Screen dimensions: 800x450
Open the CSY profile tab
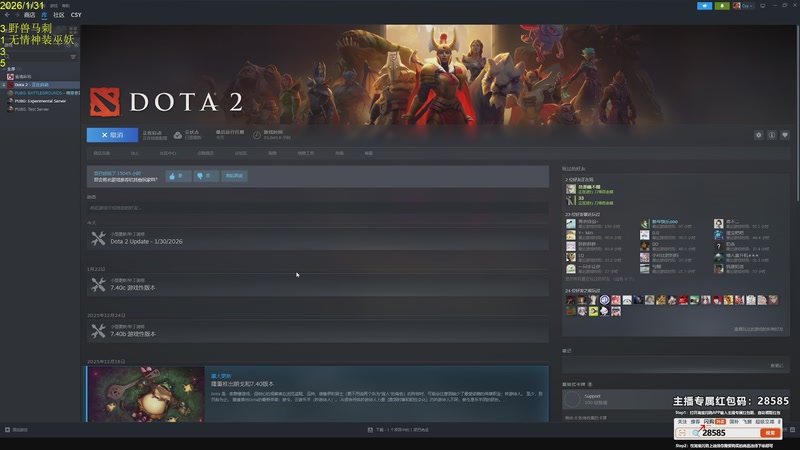click(x=76, y=15)
